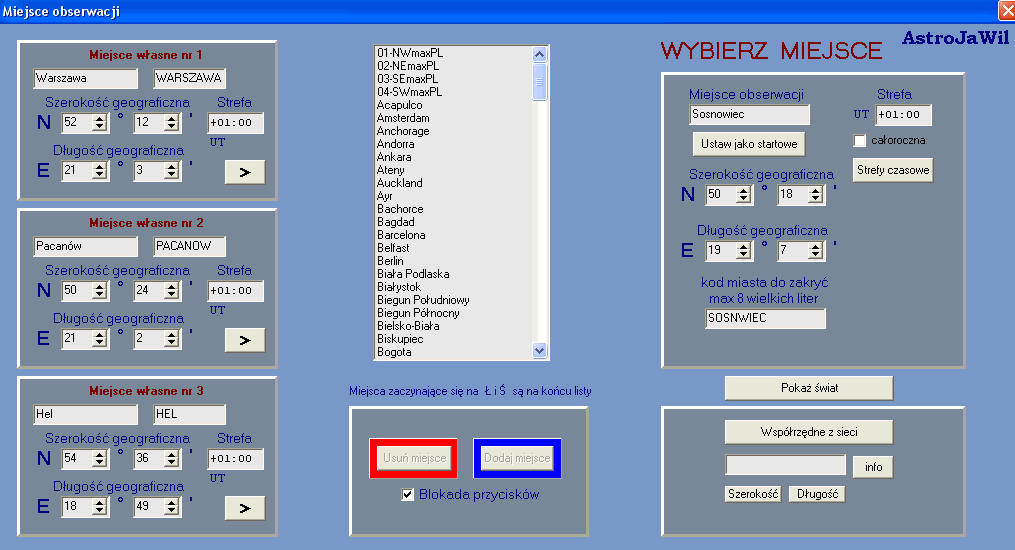
Task: Click the Długość button
Action: [x=817, y=494]
